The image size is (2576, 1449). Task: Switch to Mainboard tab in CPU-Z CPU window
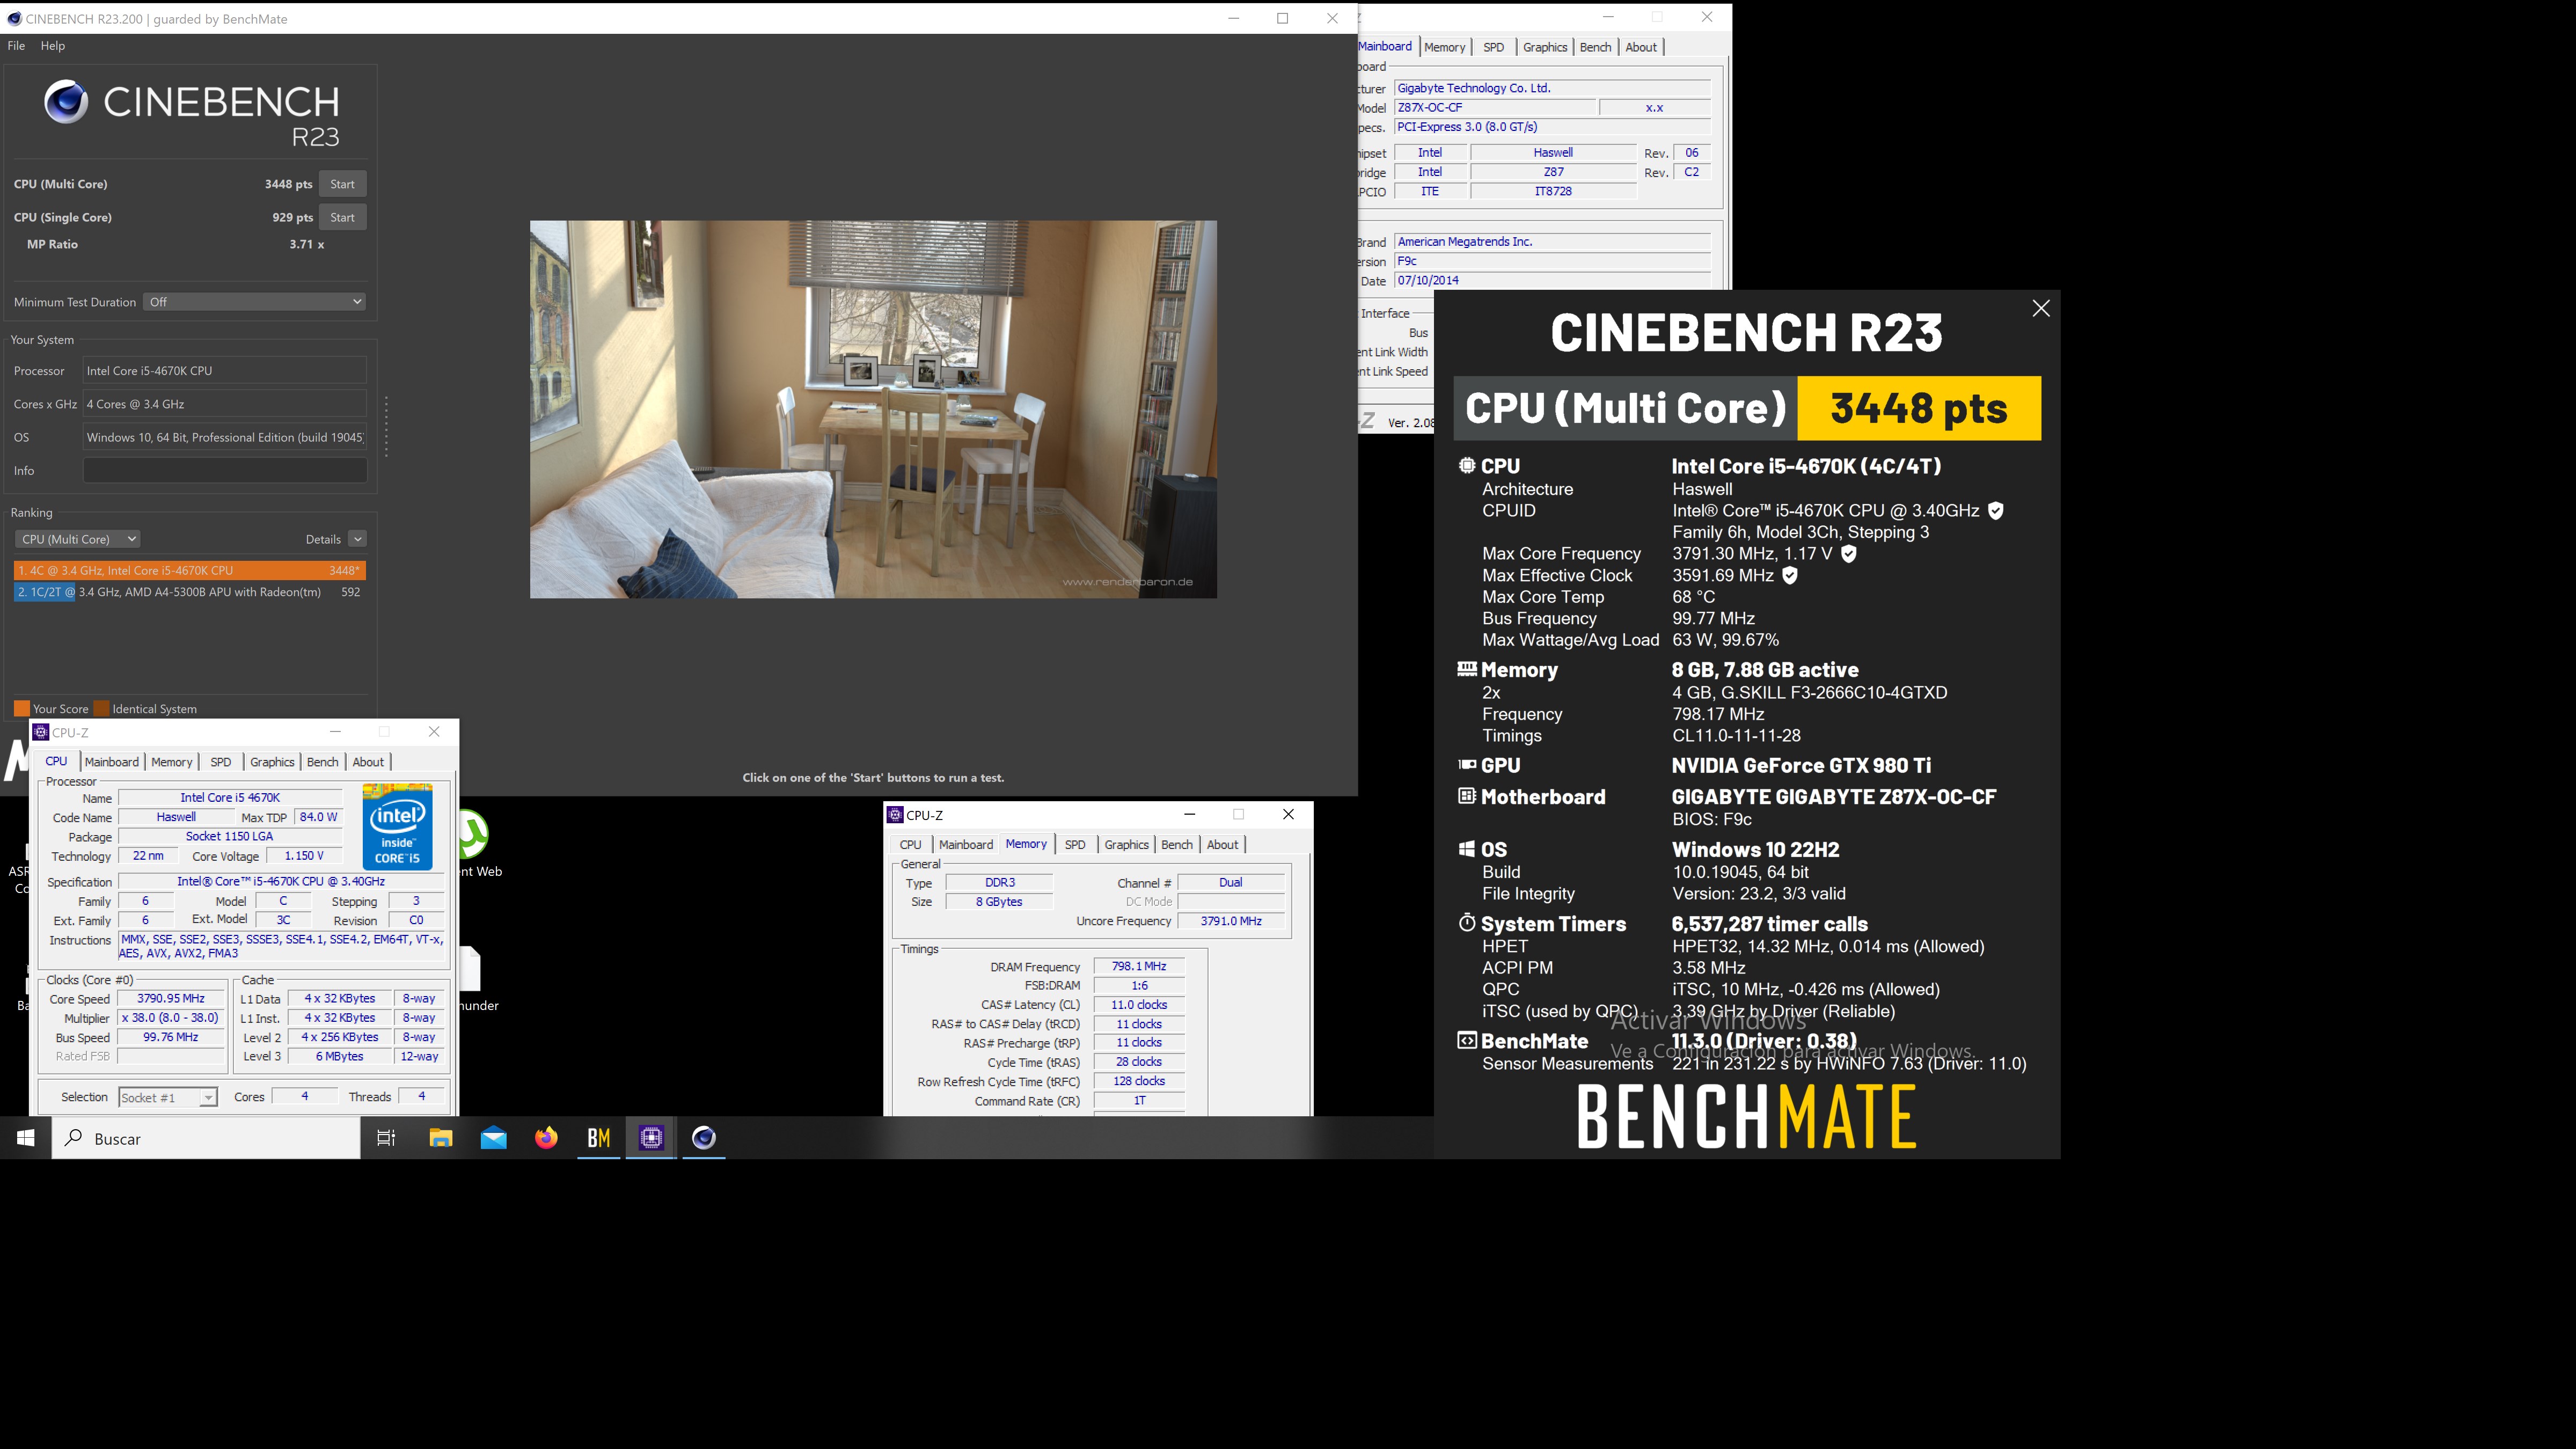111,762
